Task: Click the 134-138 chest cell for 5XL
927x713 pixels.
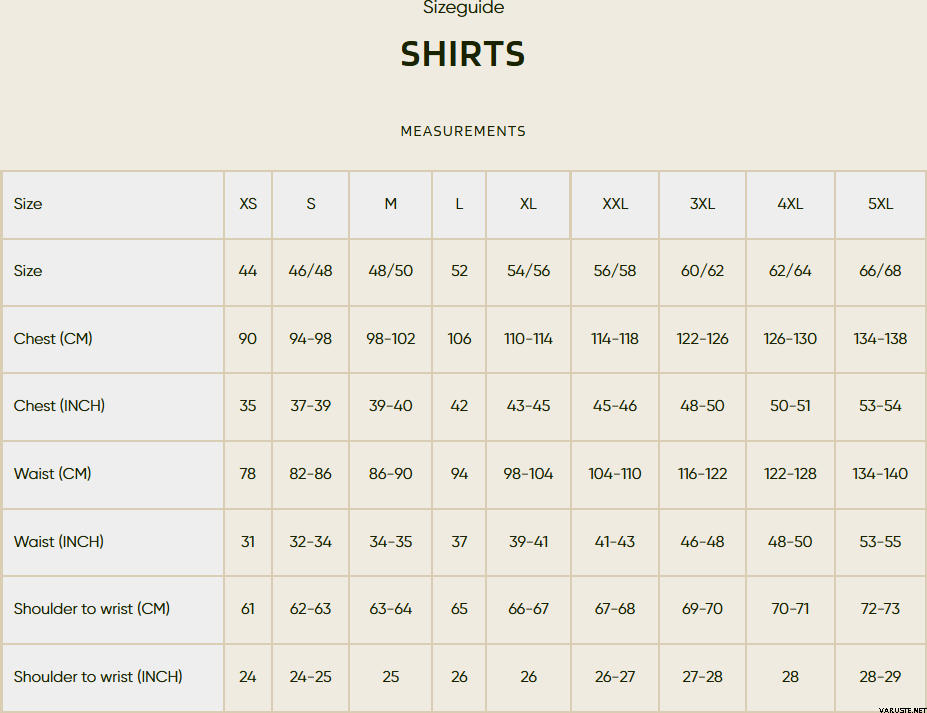Action: [x=880, y=339]
